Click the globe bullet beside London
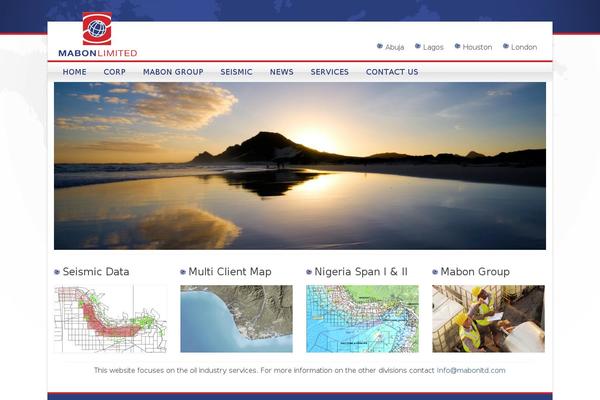The image size is (600, 400). tap(505, 46)
